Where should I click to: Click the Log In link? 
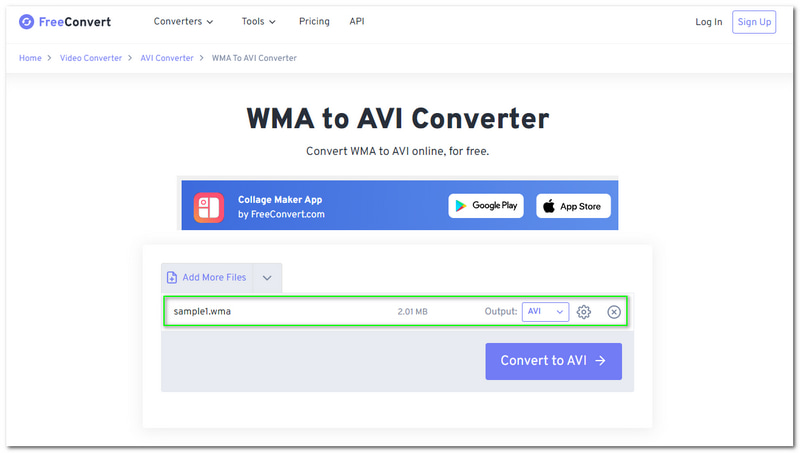coord(708,21)
